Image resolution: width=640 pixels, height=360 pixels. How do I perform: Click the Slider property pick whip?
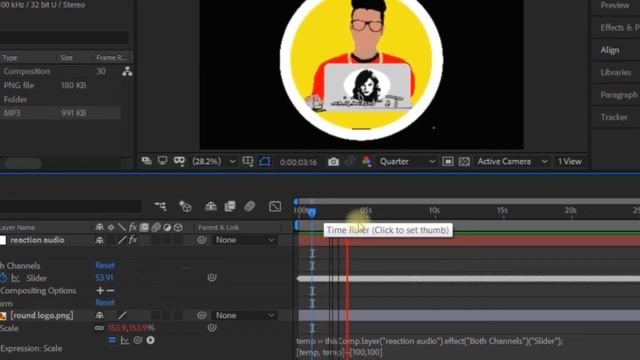pos(211,278)
